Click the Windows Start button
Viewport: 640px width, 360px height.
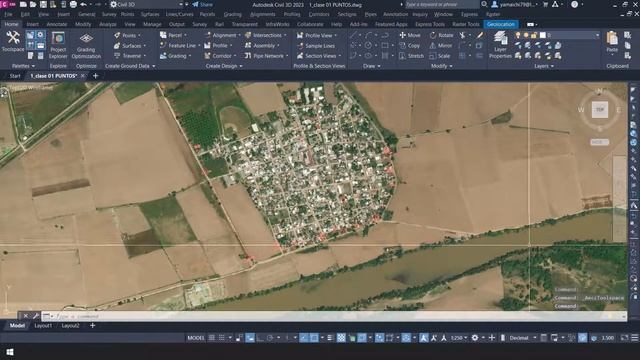click(10, 352)
